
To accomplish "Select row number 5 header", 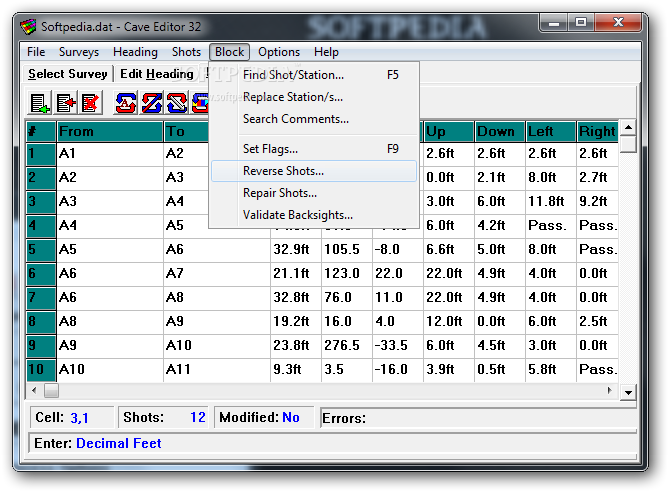I will point(41,250).
